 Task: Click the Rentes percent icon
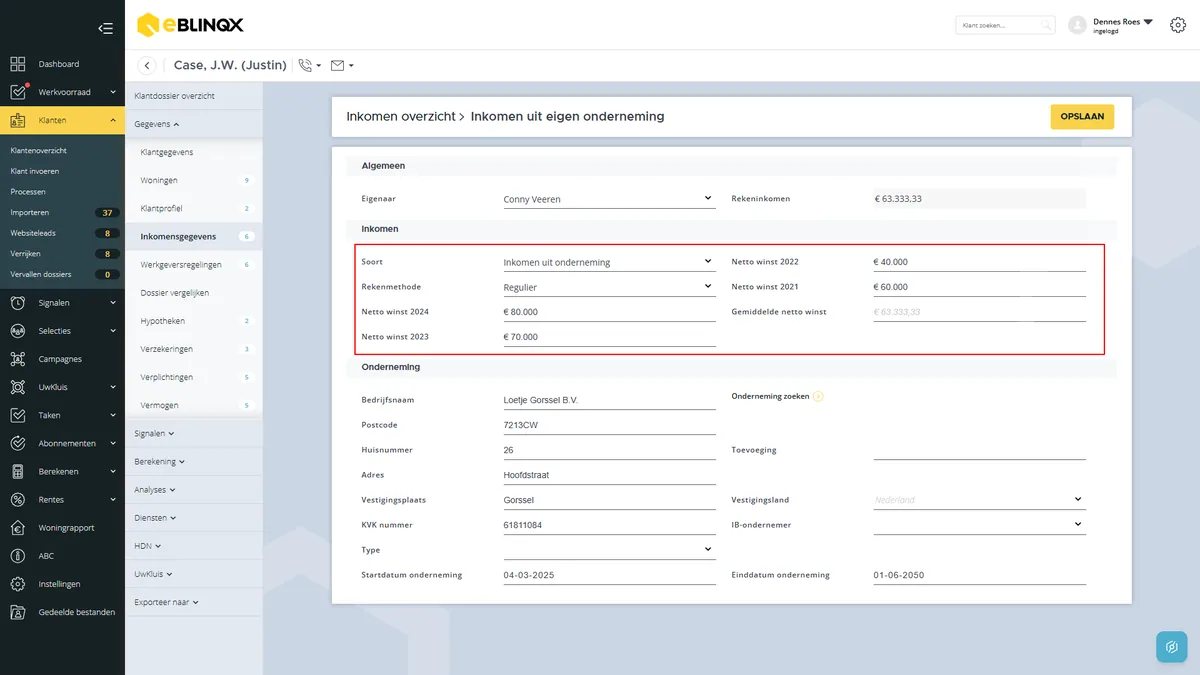coord(18,499)
